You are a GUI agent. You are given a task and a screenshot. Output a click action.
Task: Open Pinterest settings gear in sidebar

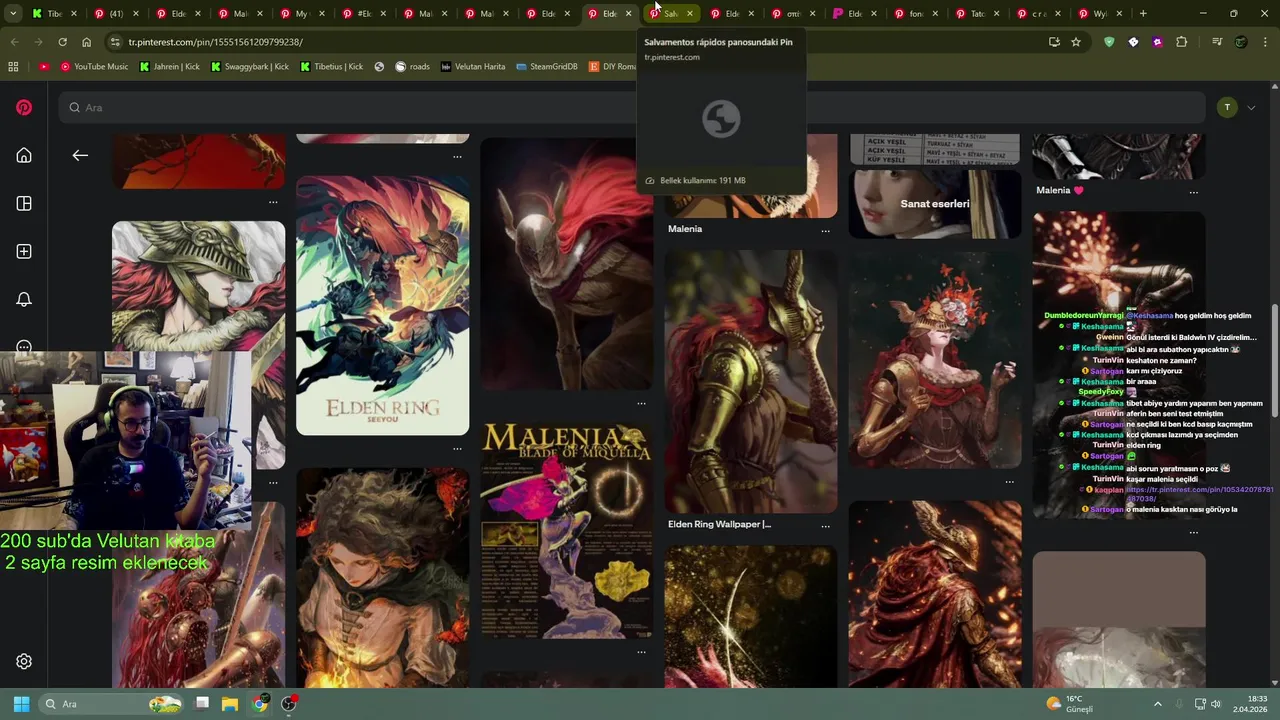click(x=24, y=661)
